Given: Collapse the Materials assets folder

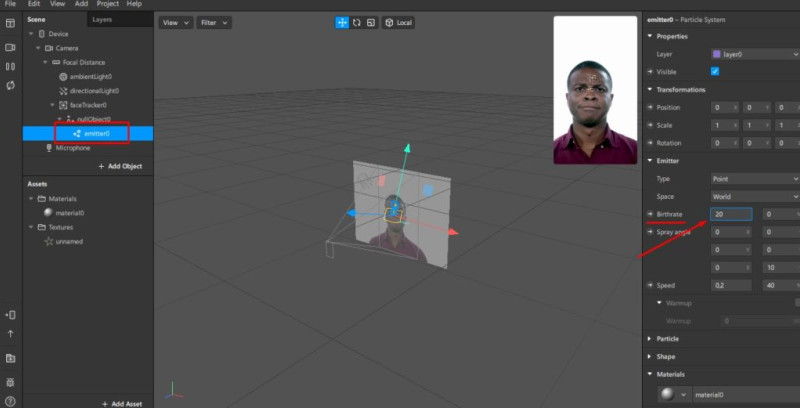Looking at the screenshot, I should [x=31, y=199].
